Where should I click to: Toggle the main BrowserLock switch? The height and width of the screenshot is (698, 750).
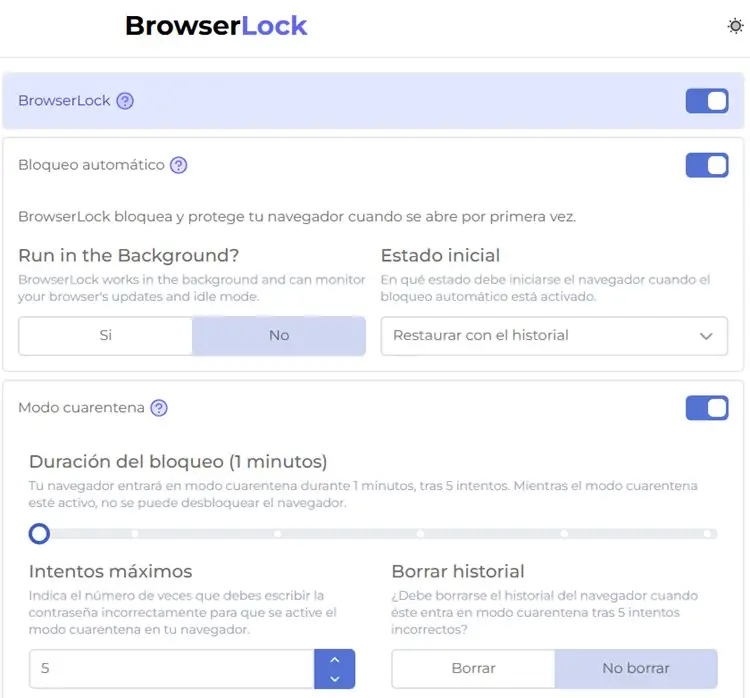tap(707, 101)
